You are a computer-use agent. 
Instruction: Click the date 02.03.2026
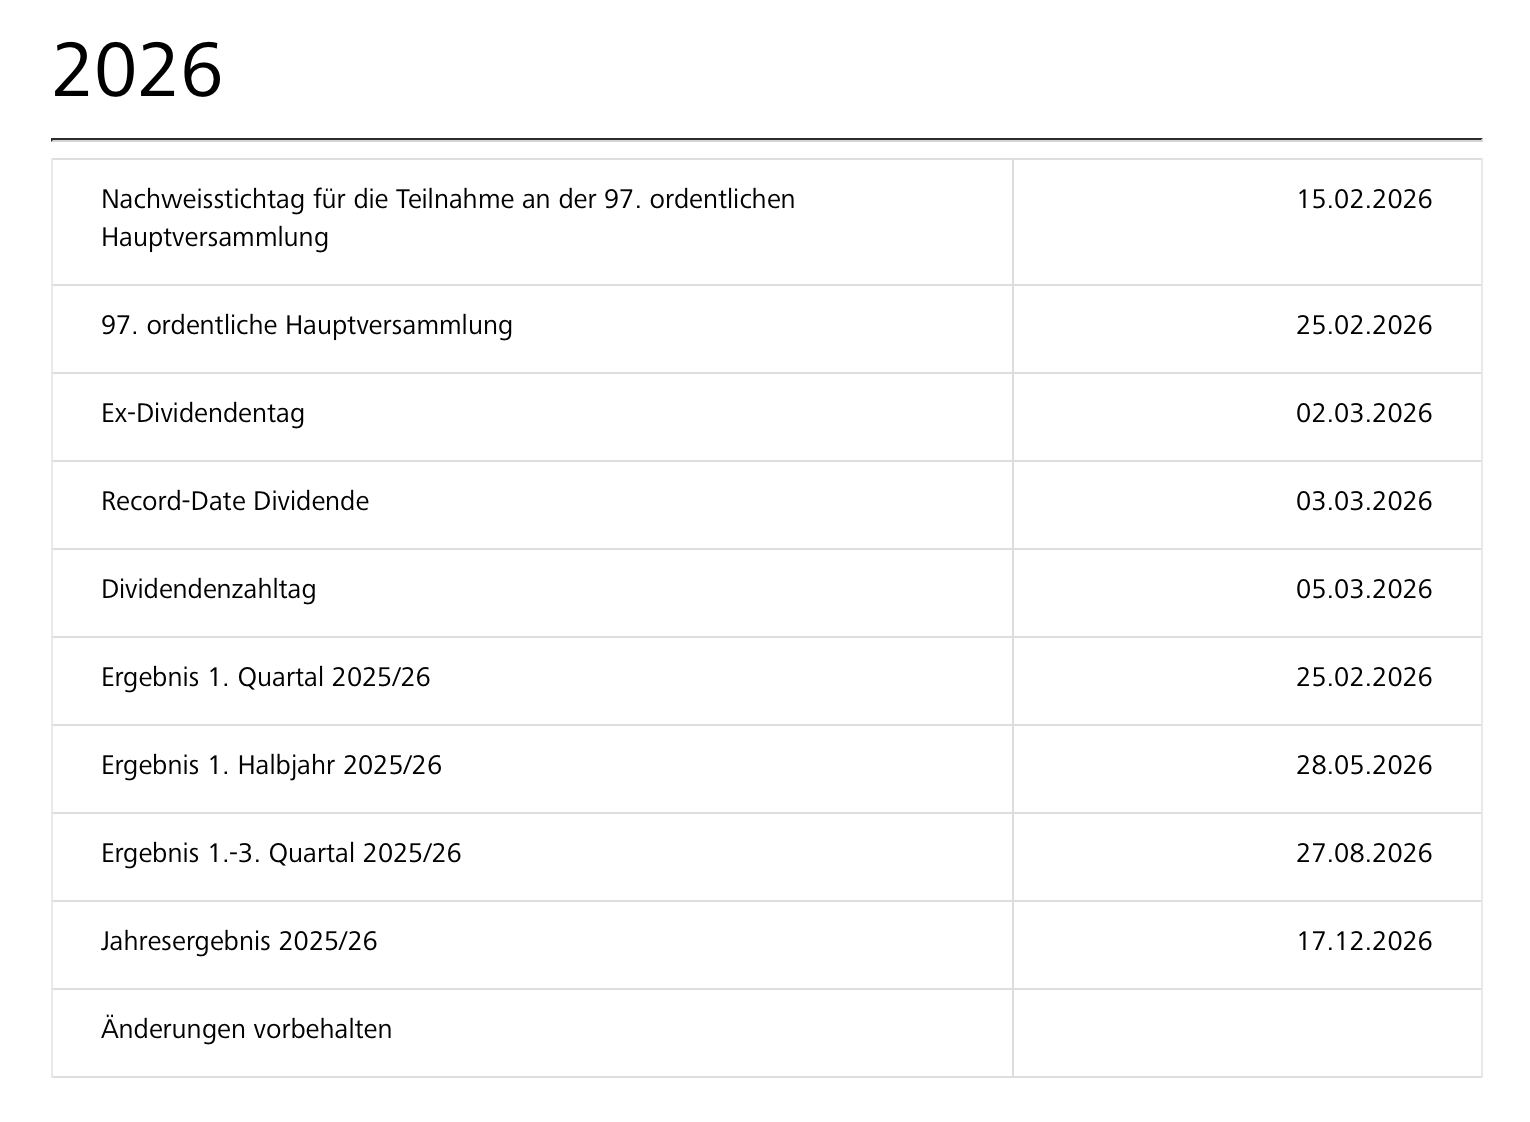[x=1364, y=413]
